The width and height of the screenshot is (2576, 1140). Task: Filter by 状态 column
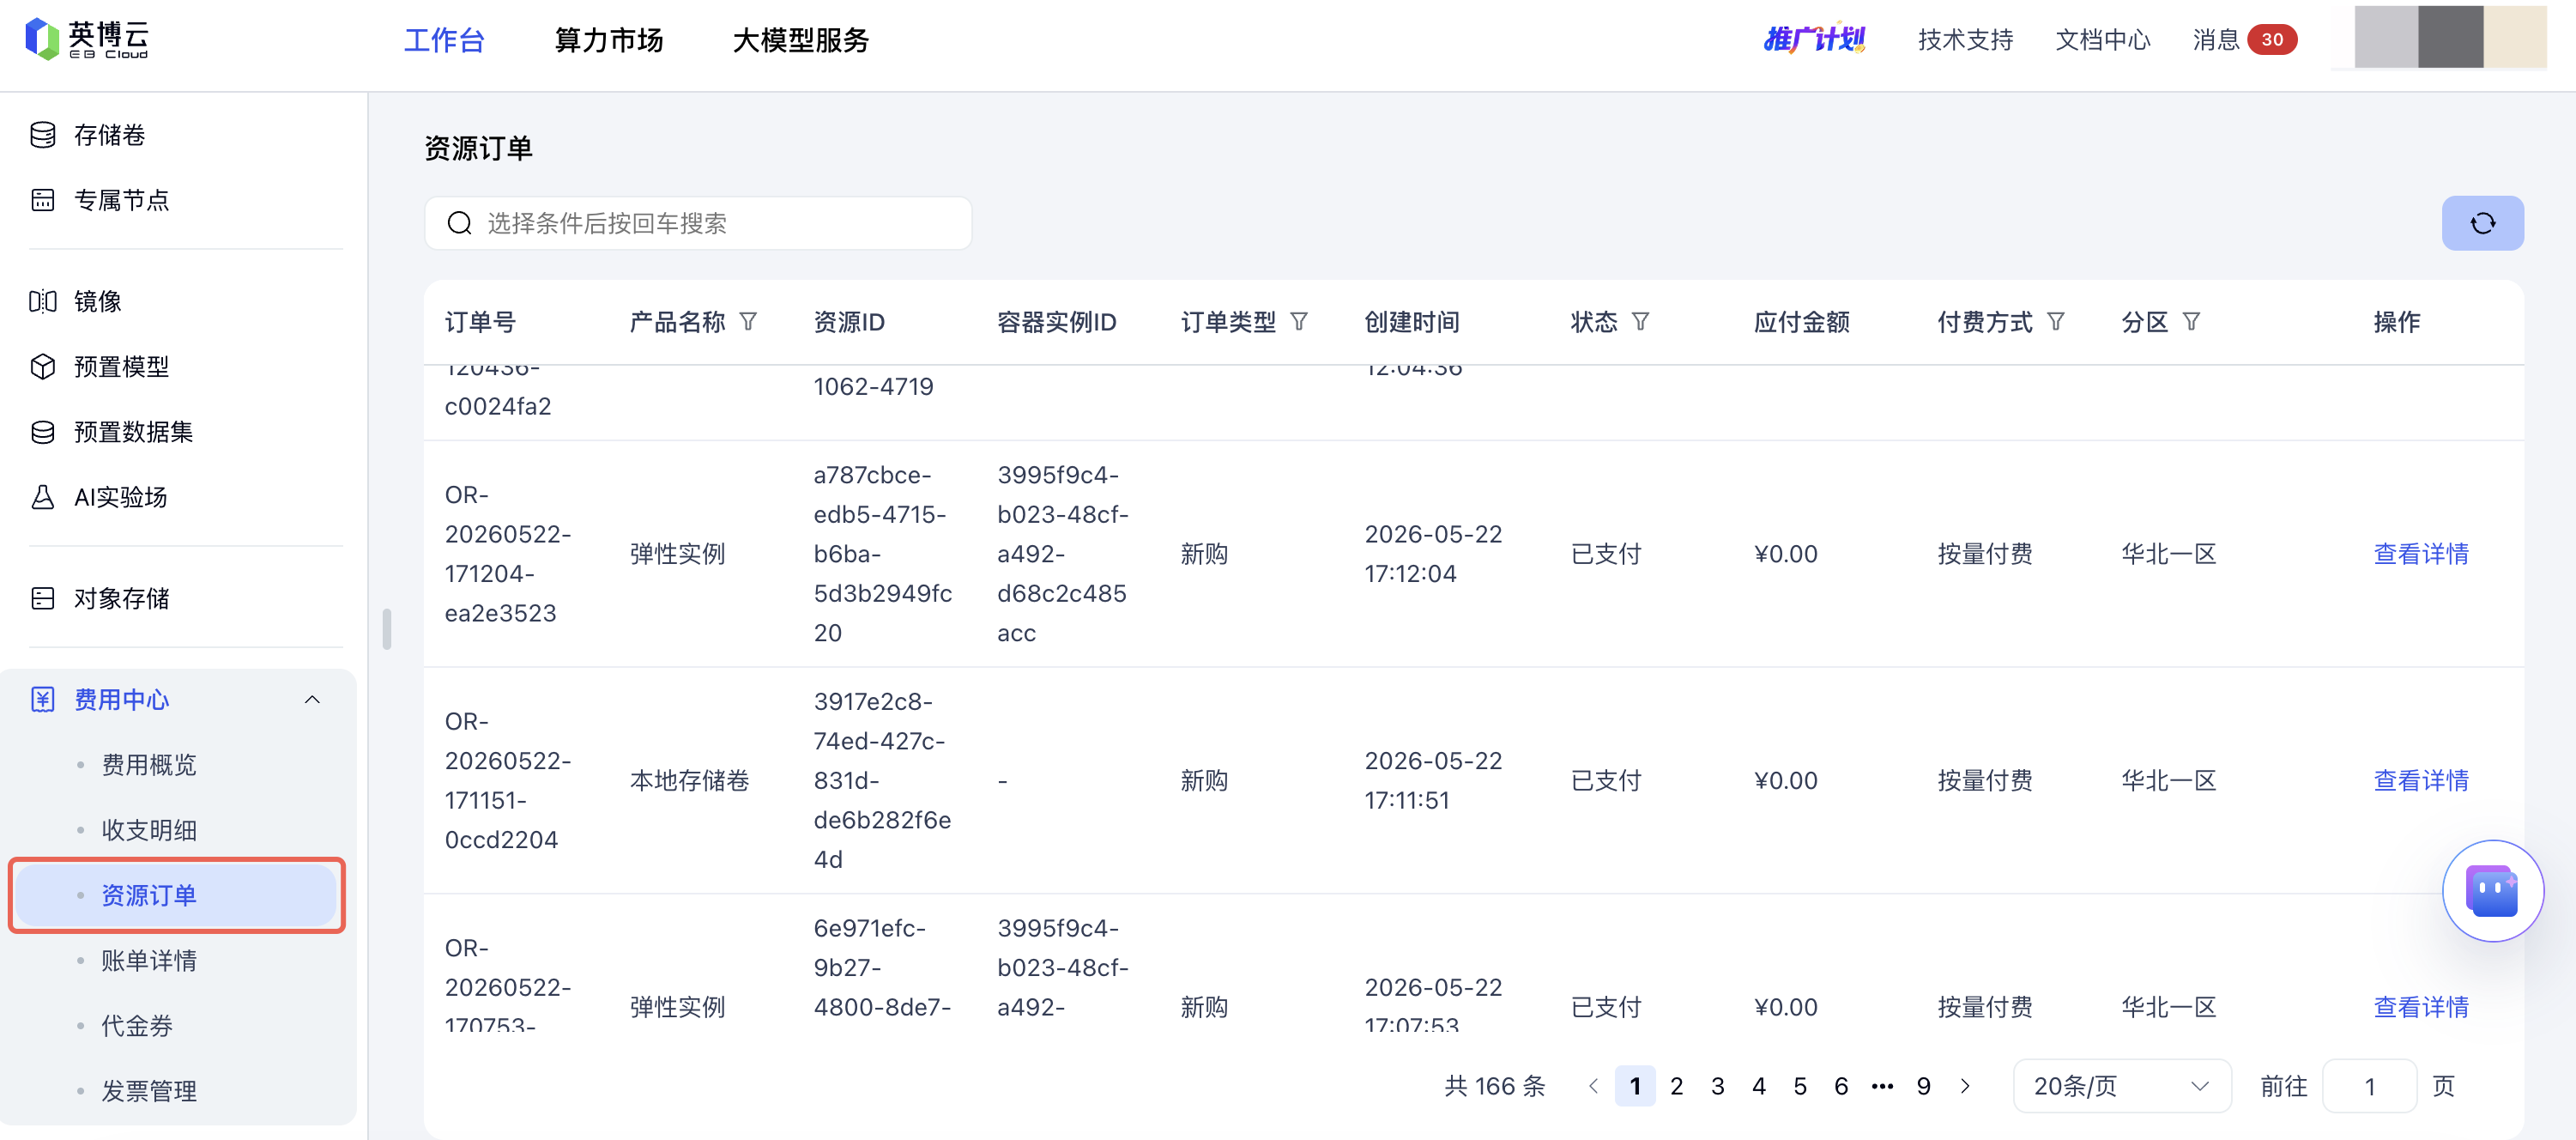coord(1640,322)
